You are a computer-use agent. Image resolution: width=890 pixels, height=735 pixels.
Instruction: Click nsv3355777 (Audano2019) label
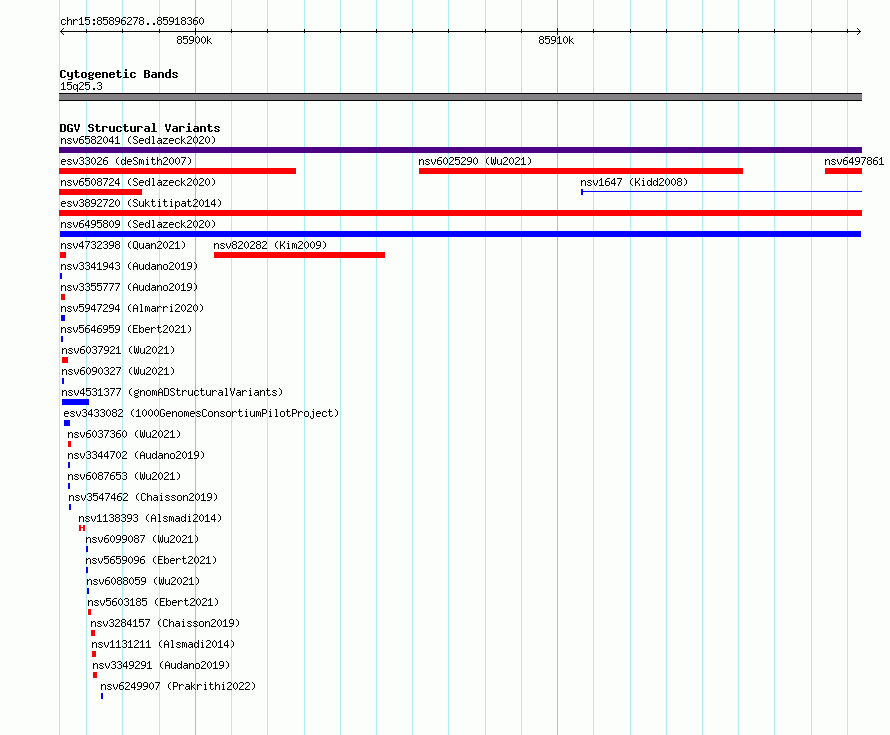click(129, 287)
